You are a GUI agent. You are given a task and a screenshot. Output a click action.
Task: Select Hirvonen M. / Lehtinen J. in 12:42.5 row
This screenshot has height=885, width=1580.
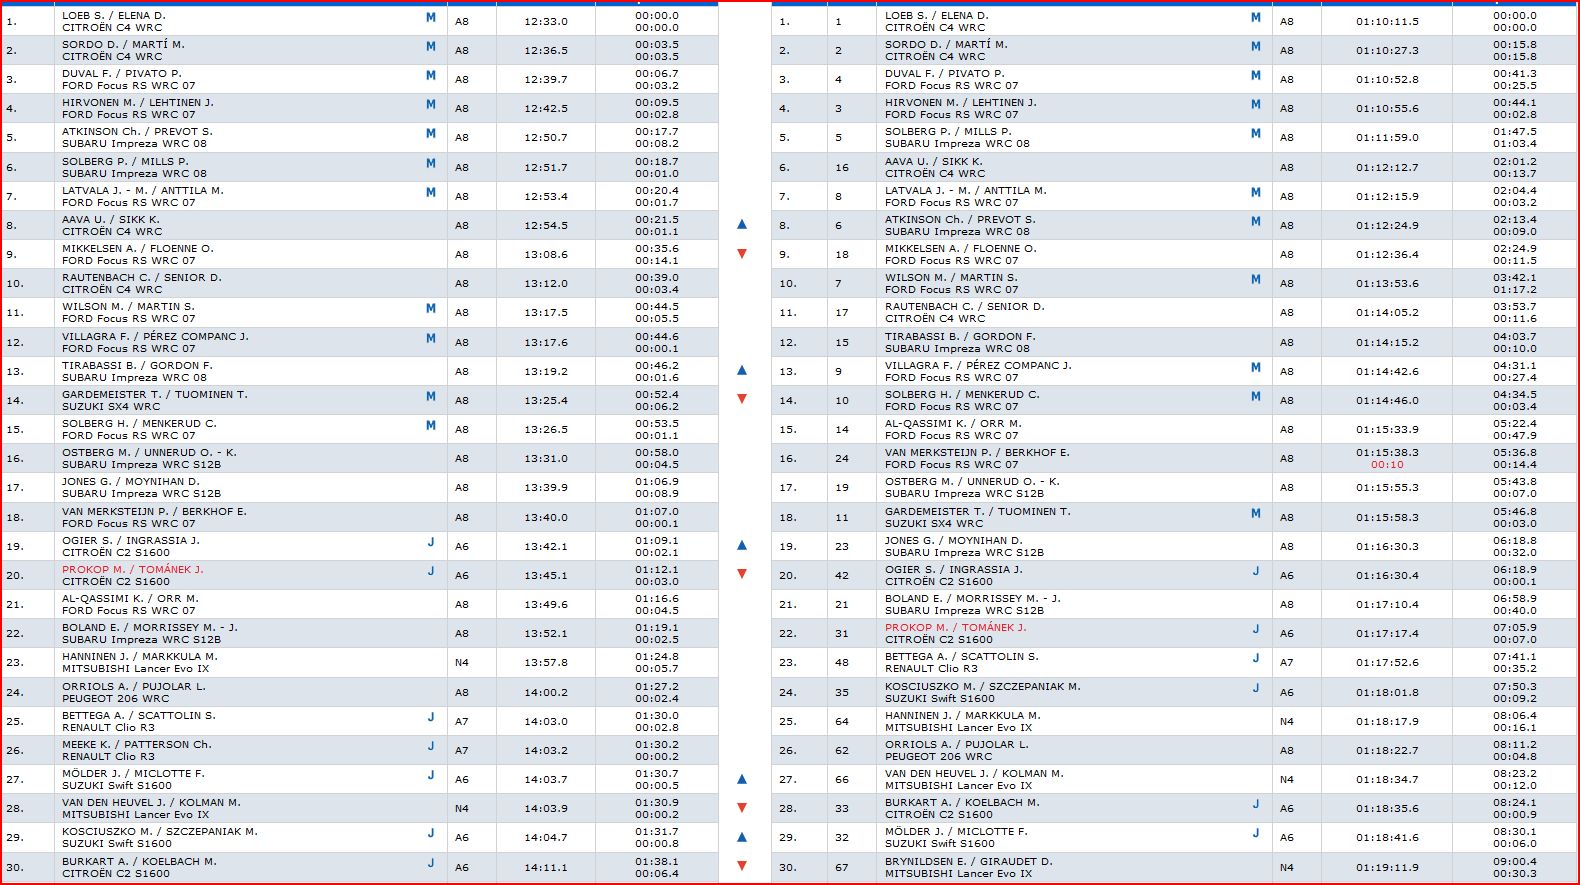tap(137, 103)
